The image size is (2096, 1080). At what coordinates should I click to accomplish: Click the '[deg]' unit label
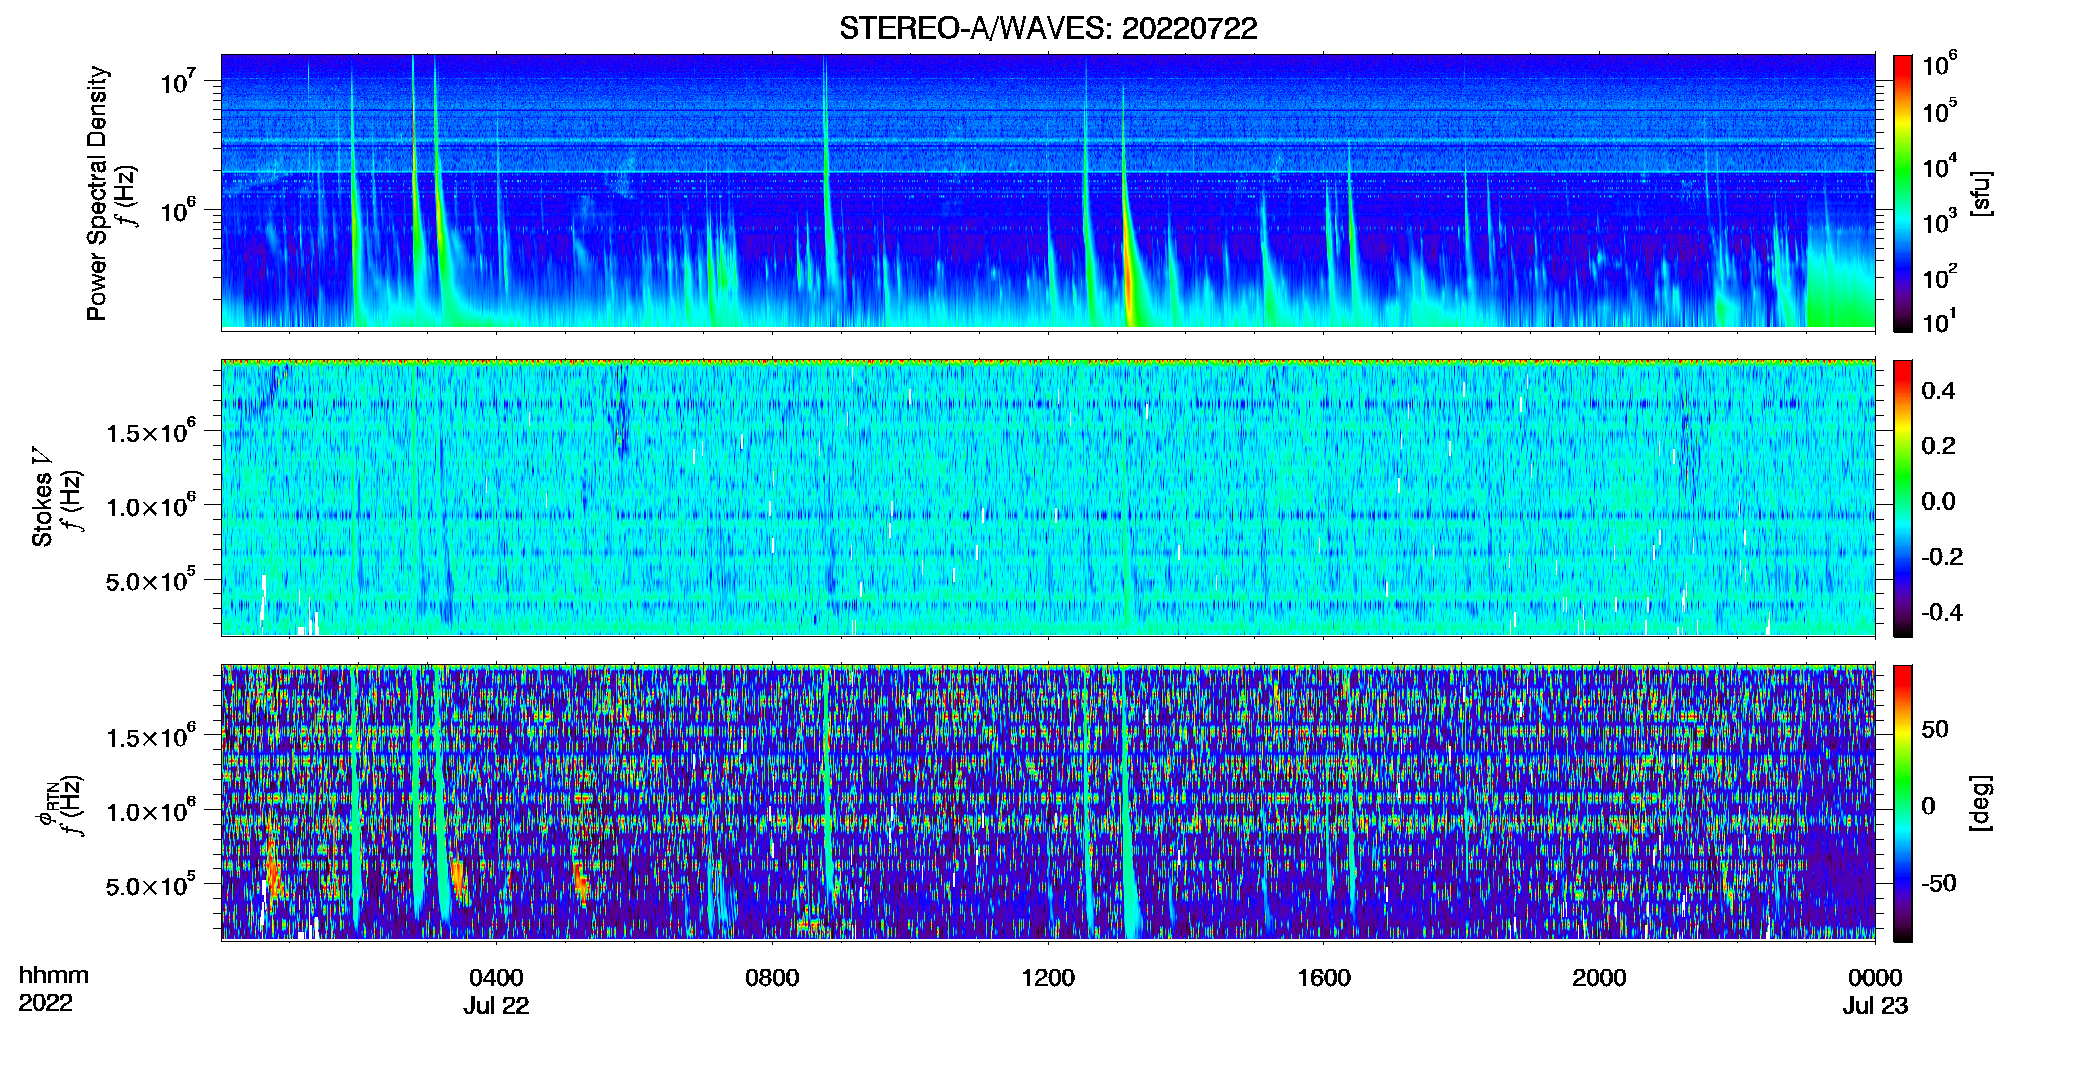[1980, 803]
